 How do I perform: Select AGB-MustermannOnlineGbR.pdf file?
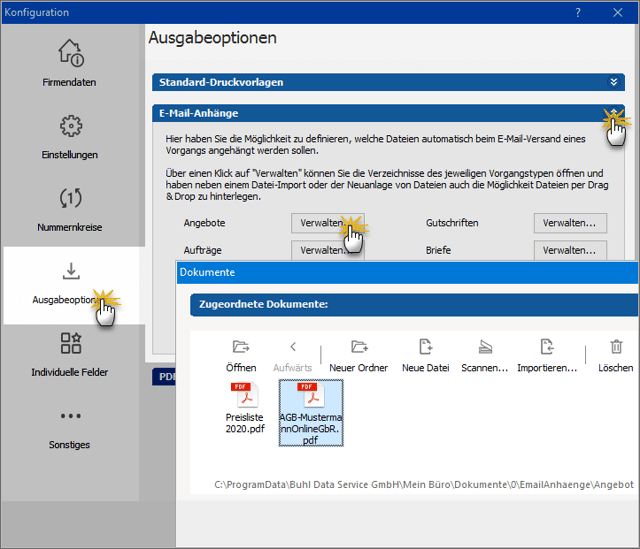point(309,414)
